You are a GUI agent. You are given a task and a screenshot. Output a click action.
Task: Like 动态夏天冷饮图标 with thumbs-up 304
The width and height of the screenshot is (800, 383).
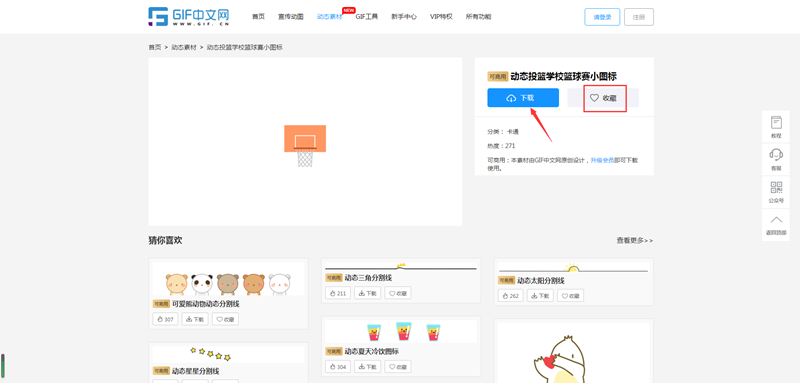[x=338, y=367]
